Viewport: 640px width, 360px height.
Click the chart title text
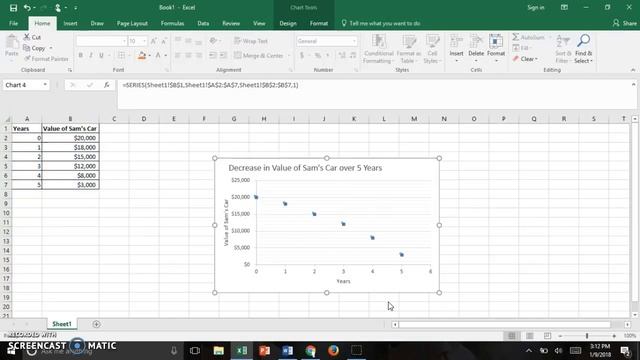pos(305,168)
